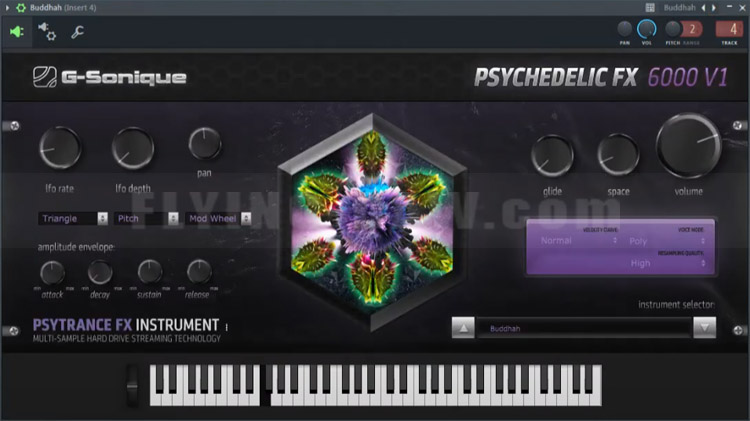Viewport: 750px width, 421px height.
Task: Click the channel PAN knob
Action: (625, 29)
